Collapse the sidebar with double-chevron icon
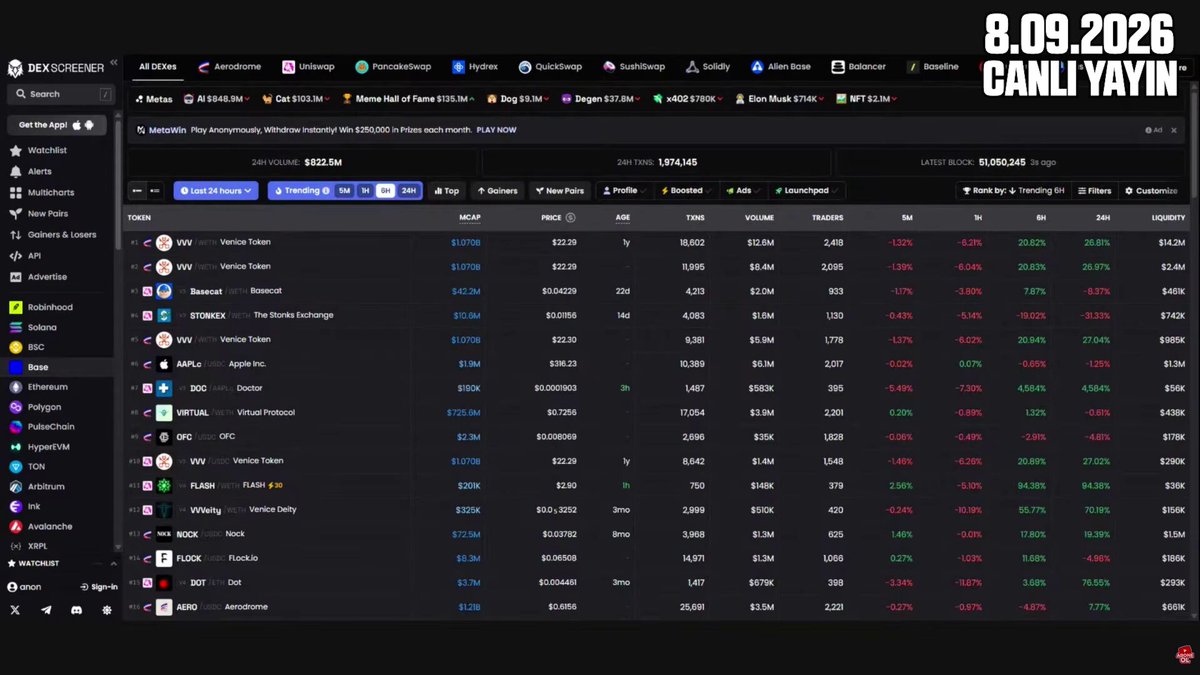This screenshot has width=1200, height=675. coord(113,63)
